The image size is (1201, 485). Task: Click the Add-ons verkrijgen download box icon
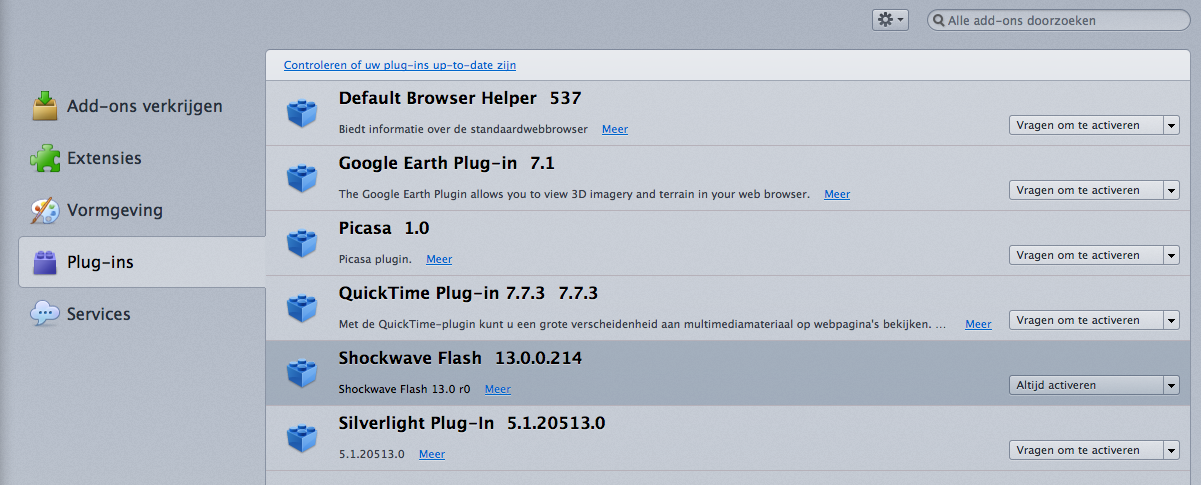coord(45,106)
